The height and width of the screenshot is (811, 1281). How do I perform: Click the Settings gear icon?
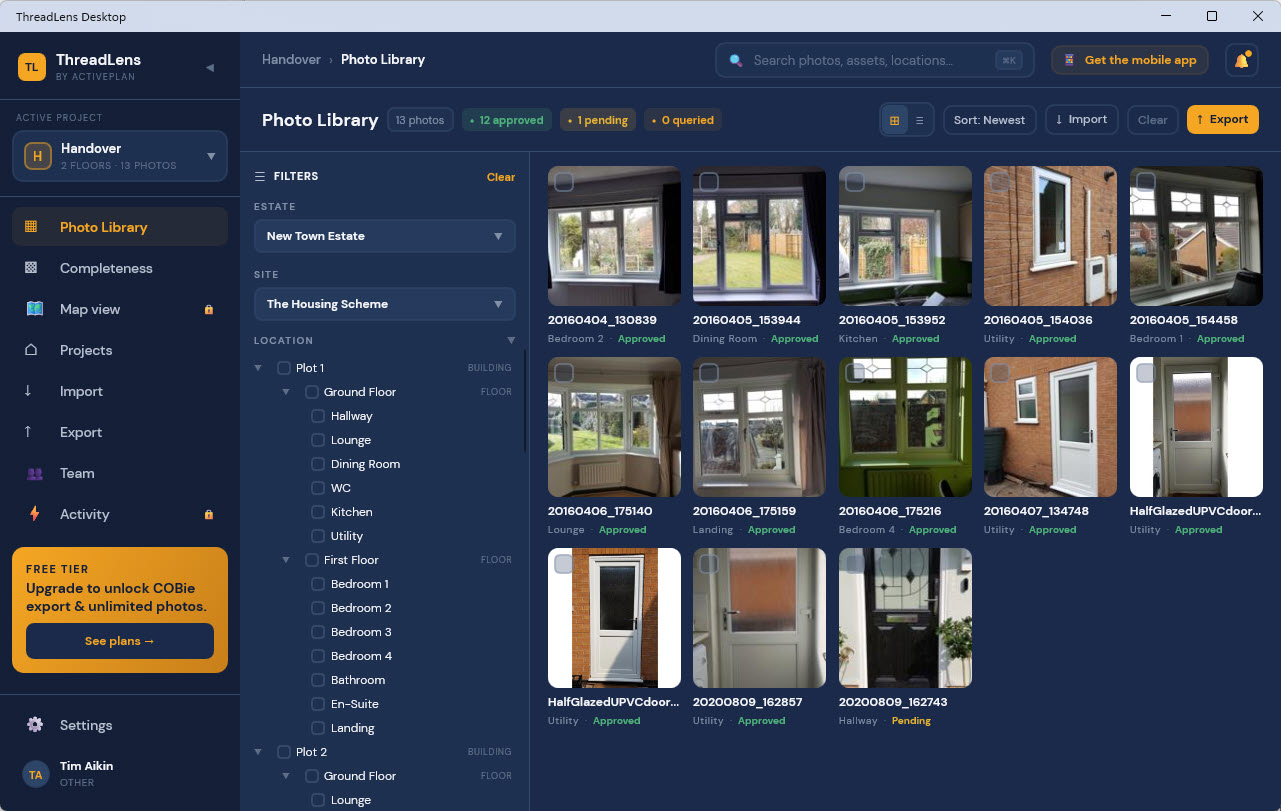(35, 725)
